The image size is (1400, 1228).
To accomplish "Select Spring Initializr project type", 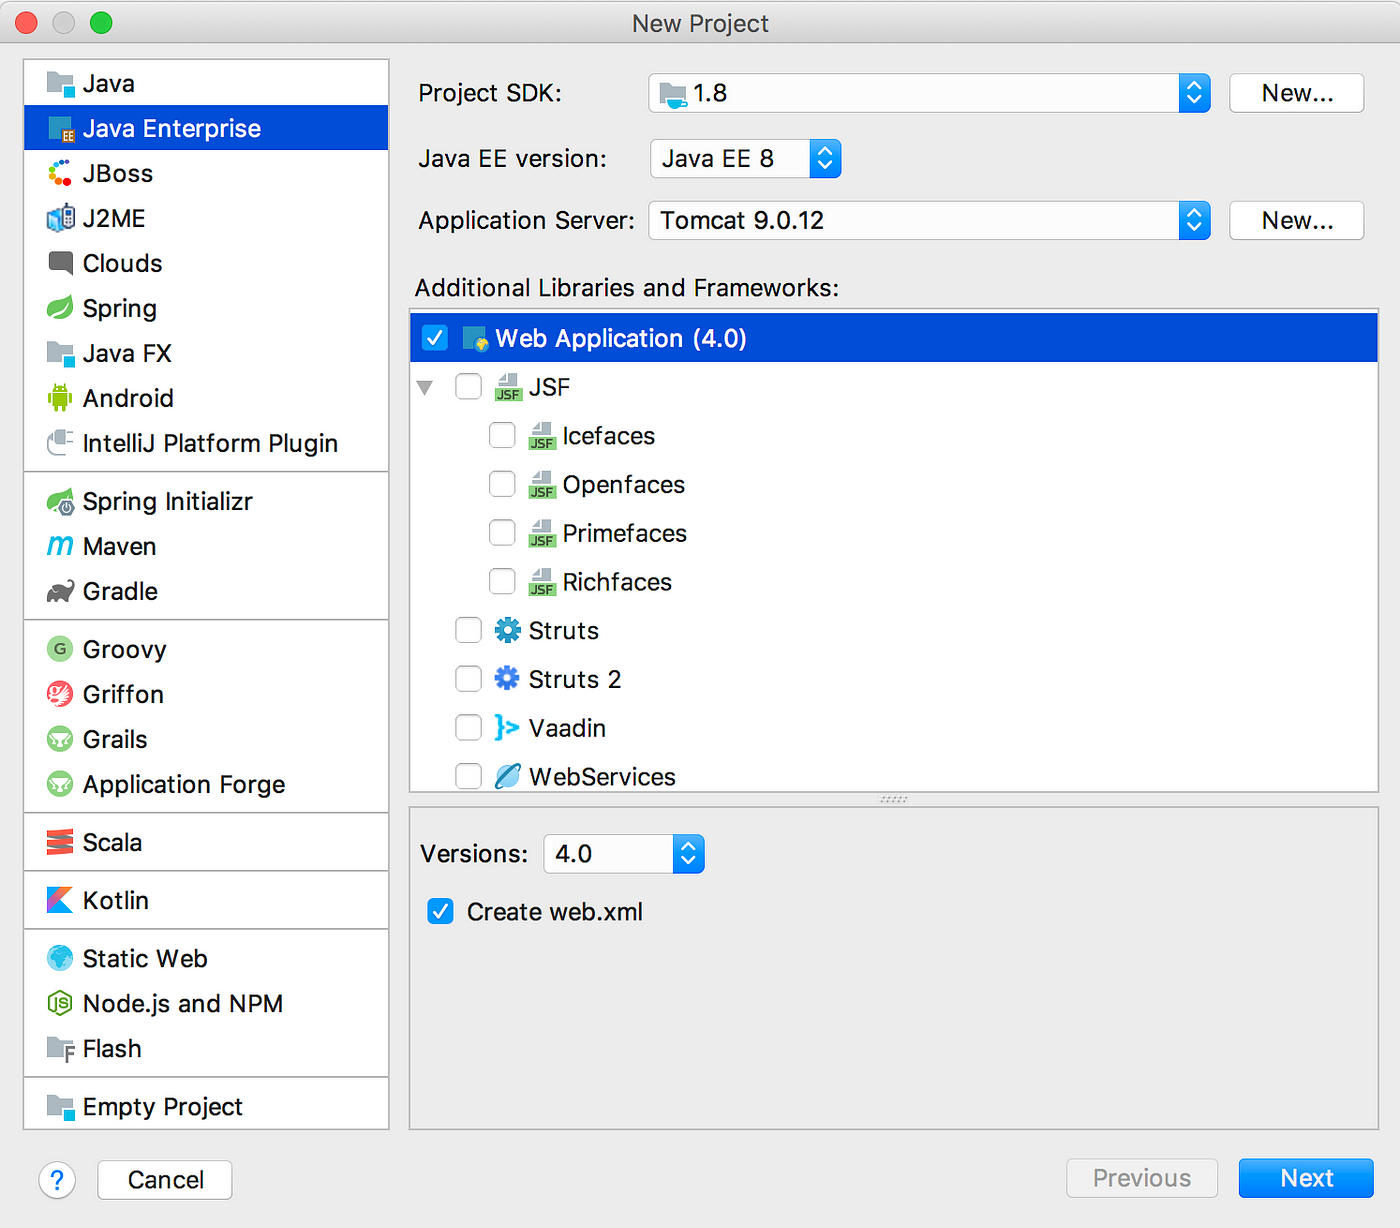I will [206, 501].
